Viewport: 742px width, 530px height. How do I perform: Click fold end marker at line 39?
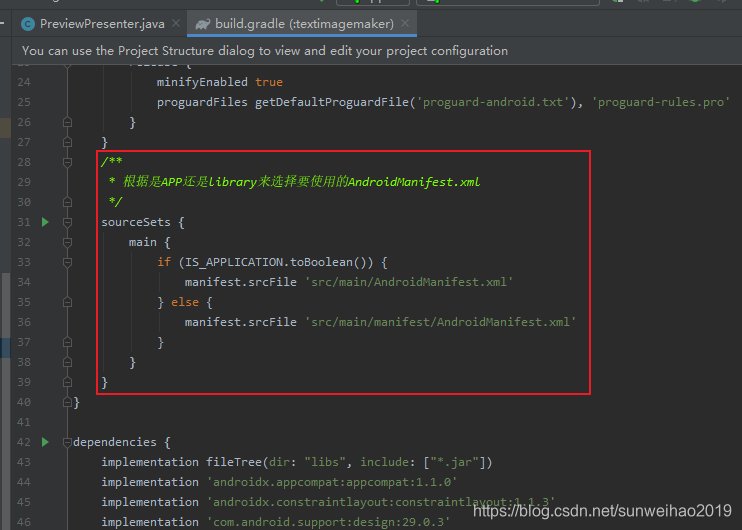67,382
